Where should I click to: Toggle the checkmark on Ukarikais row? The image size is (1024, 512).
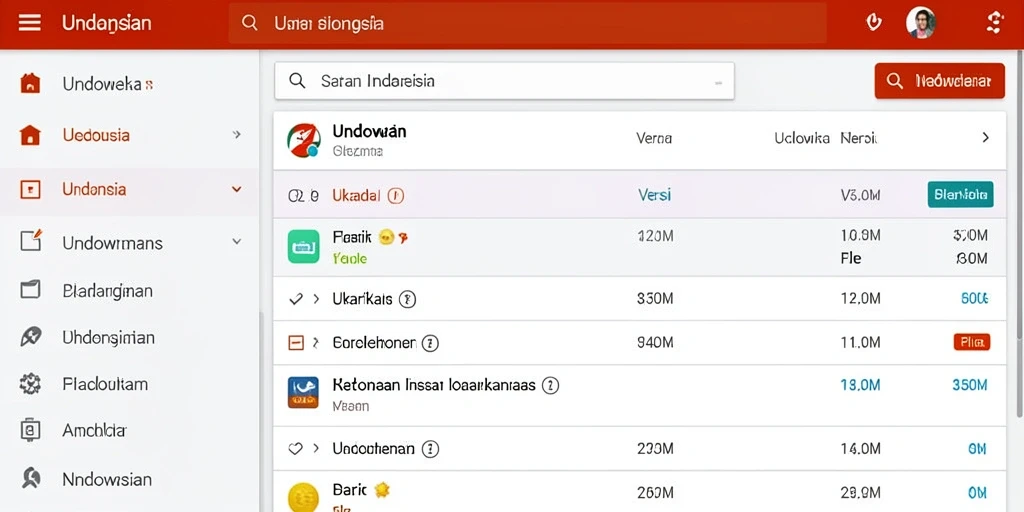296,299
